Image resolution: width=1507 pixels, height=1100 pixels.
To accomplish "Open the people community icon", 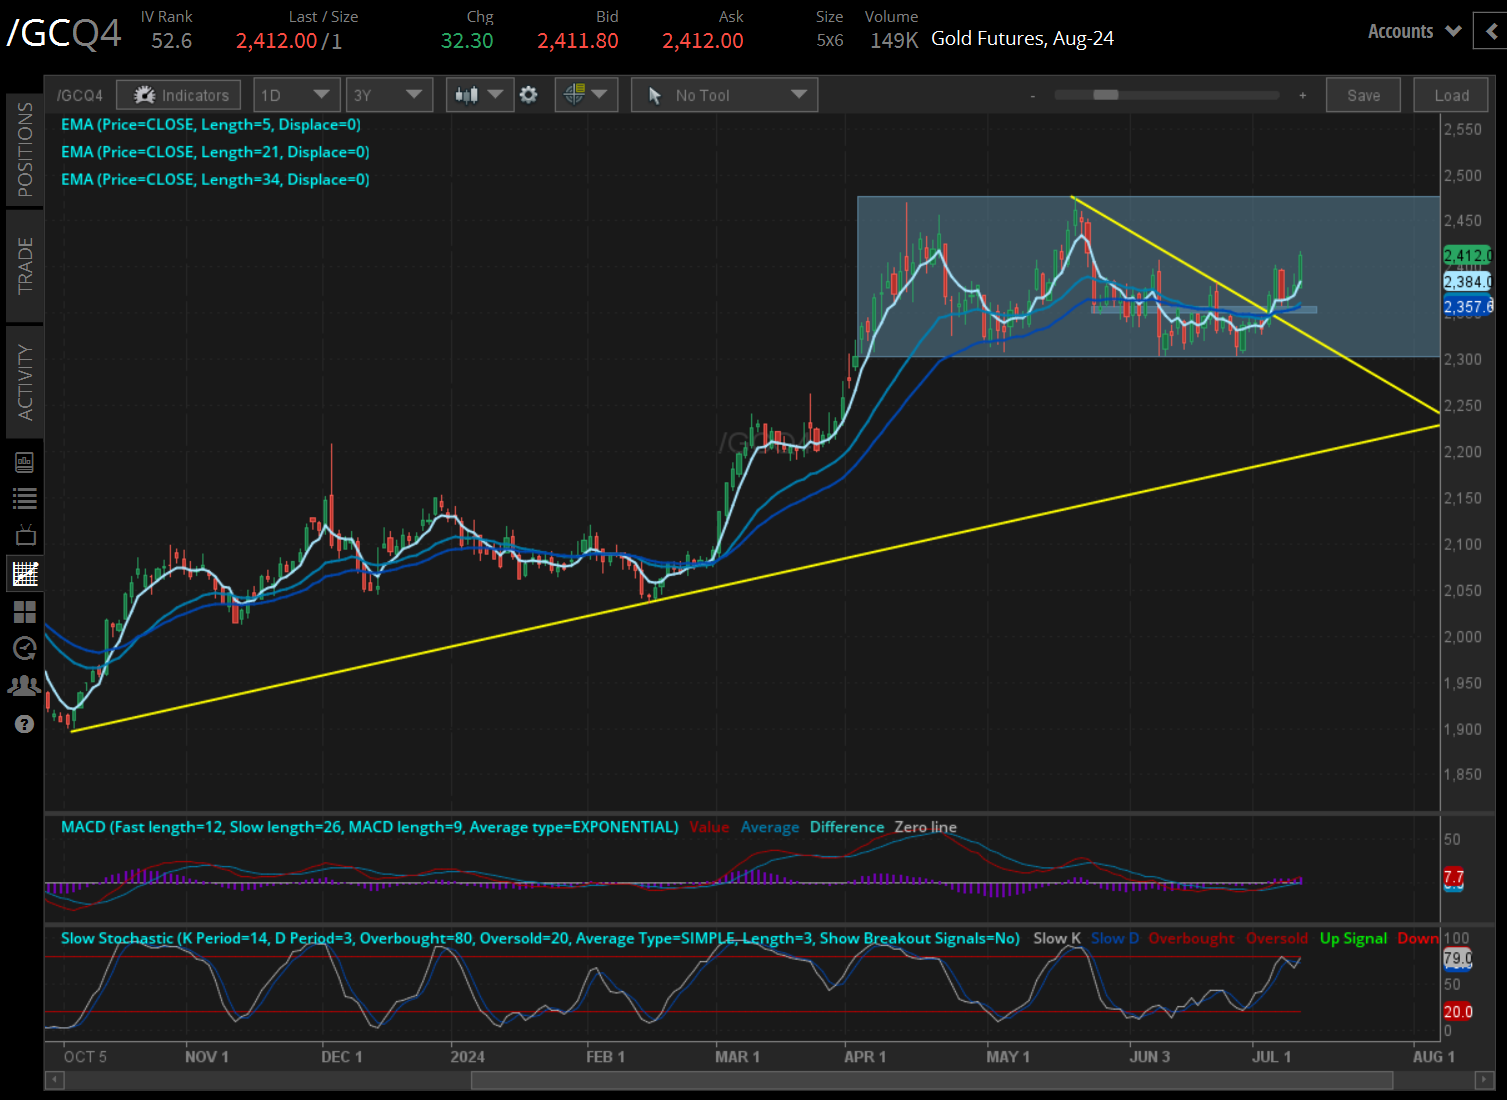I will click(24, 686).
